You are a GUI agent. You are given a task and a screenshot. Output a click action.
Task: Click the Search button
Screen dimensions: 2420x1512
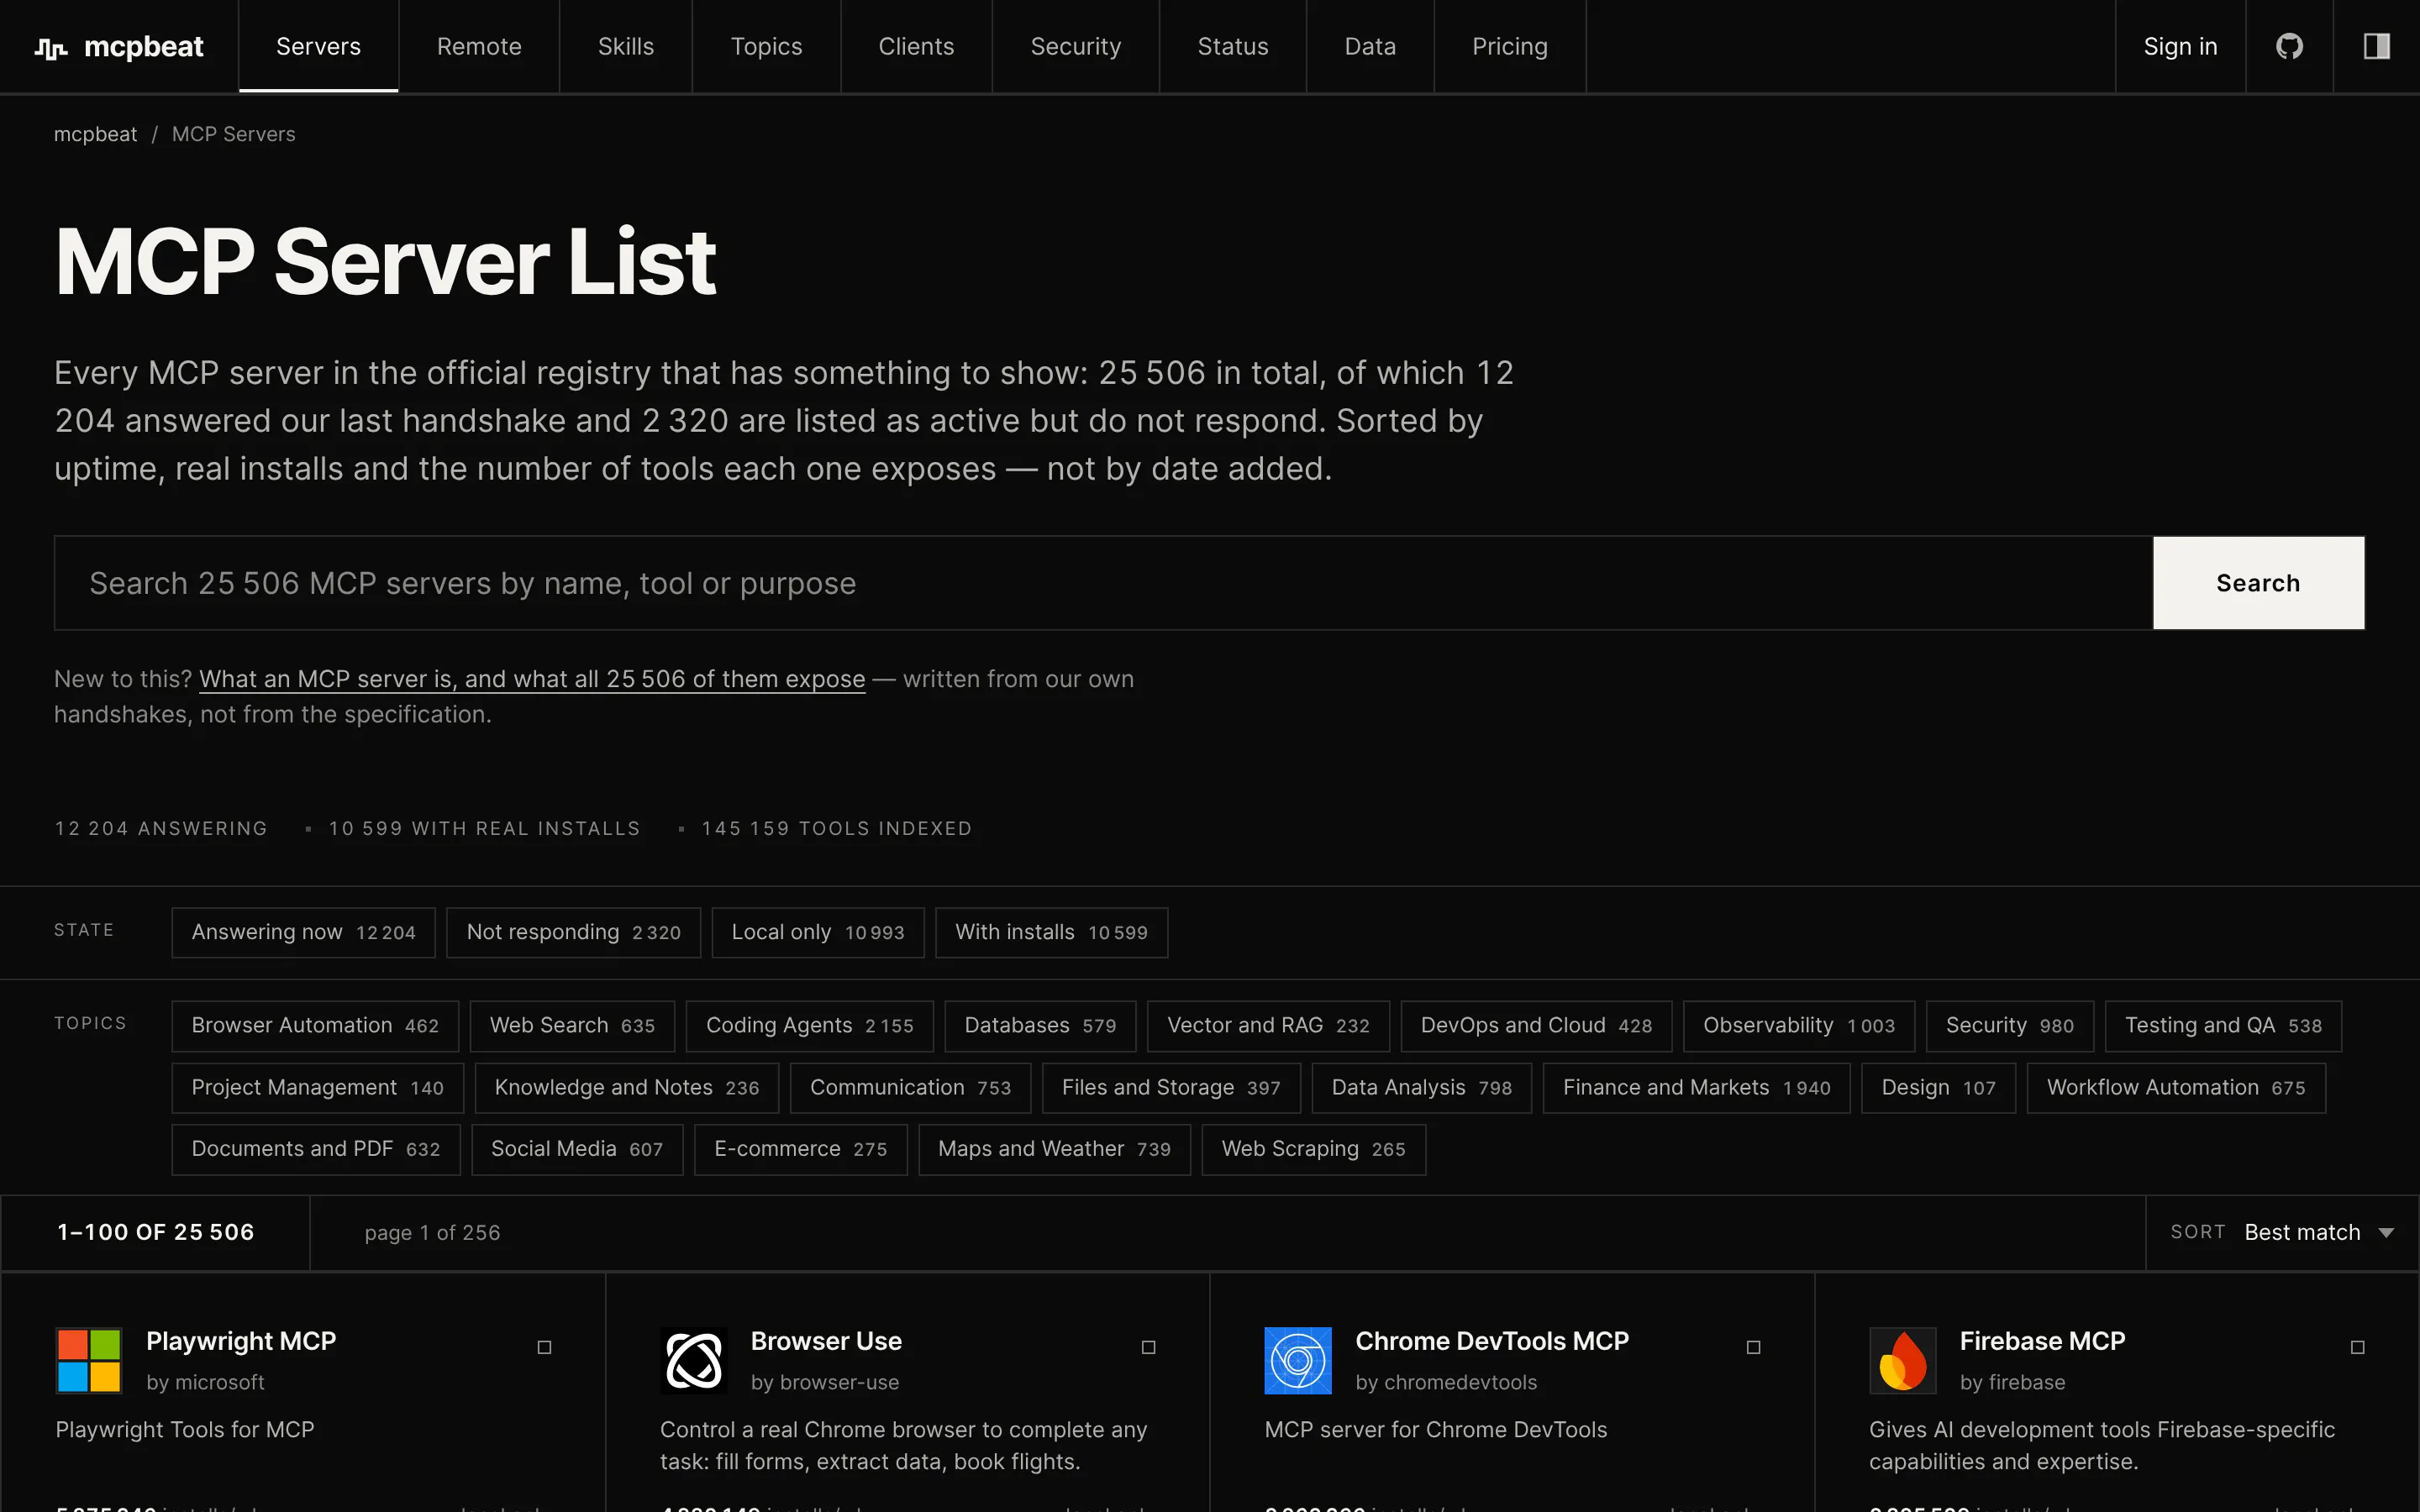[x=2258, y=583]
